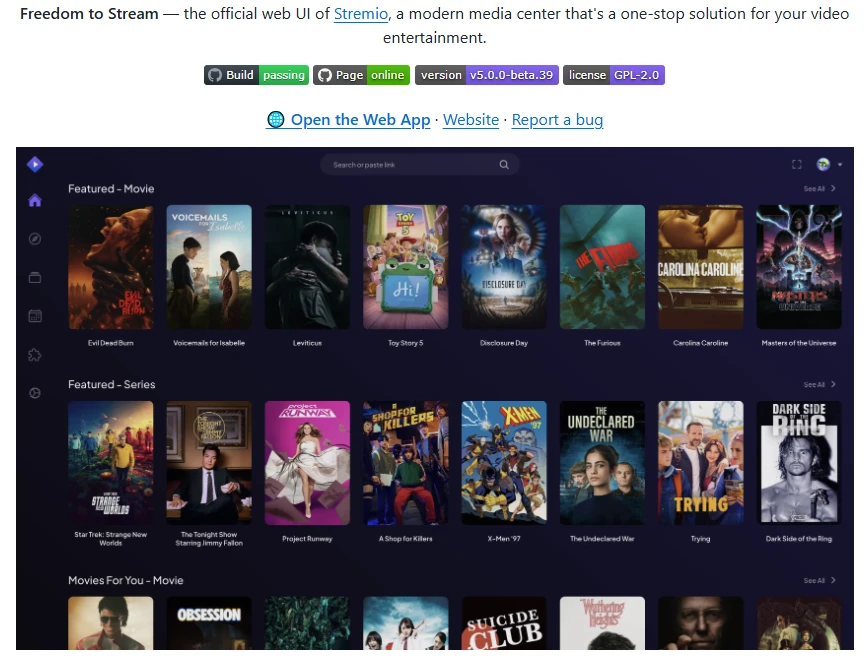Visit the Website link
The width and height of the screenshot is (866, 668).
click(x=471, y=119)
